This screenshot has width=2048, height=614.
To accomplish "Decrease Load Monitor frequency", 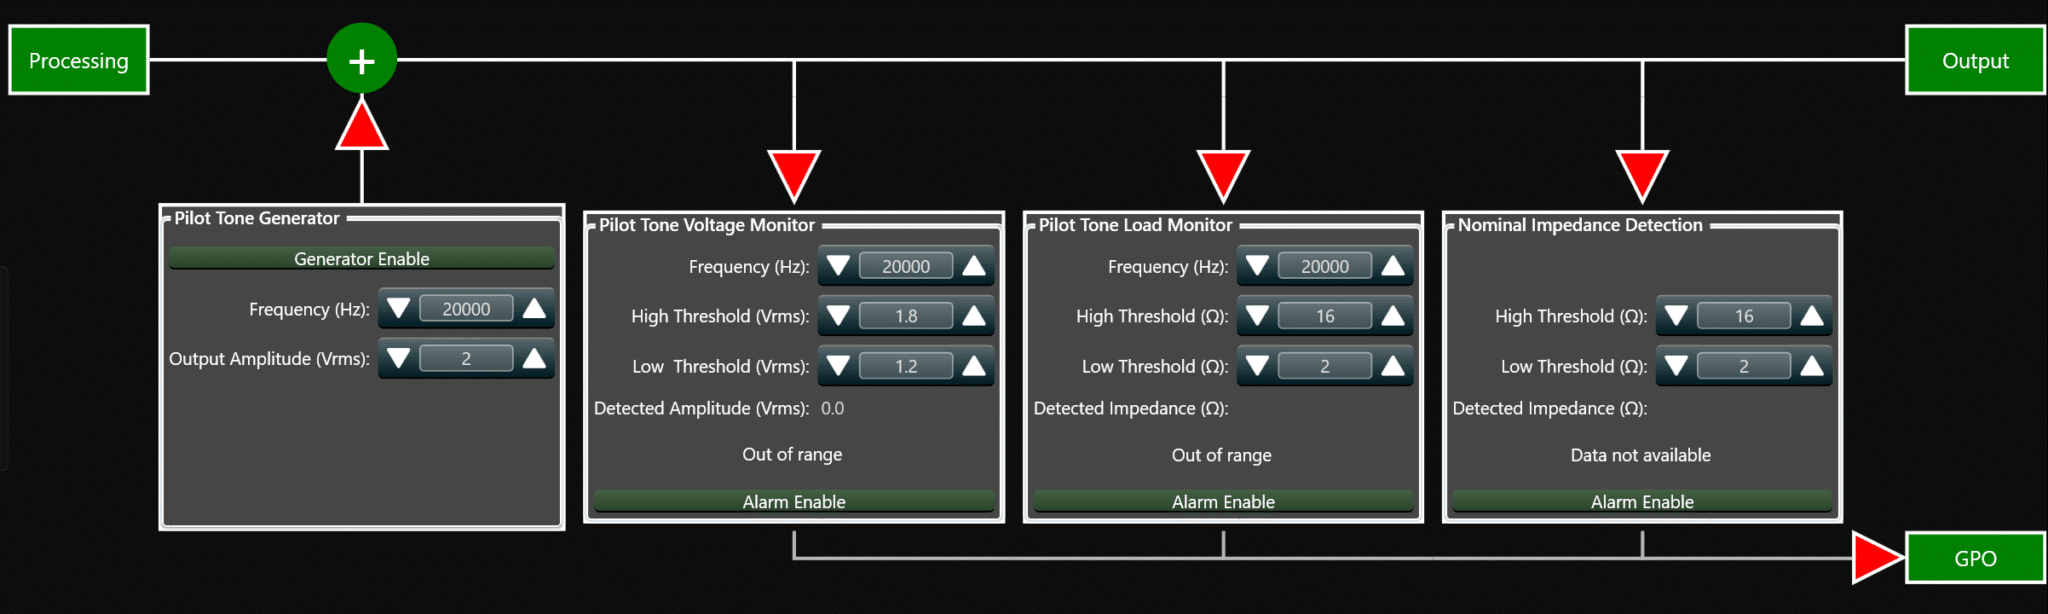I will click(1257, 266).
